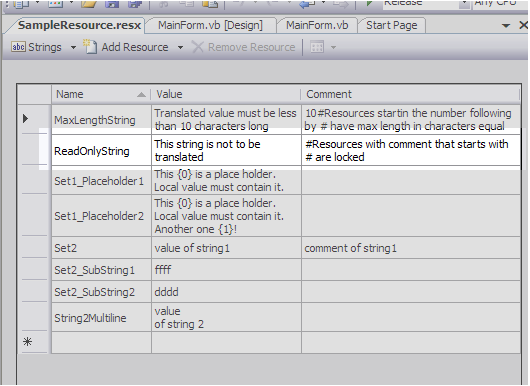Click the Add Resource button
The height and width of the screenshot is (386, 530).
tap(126, 47)
